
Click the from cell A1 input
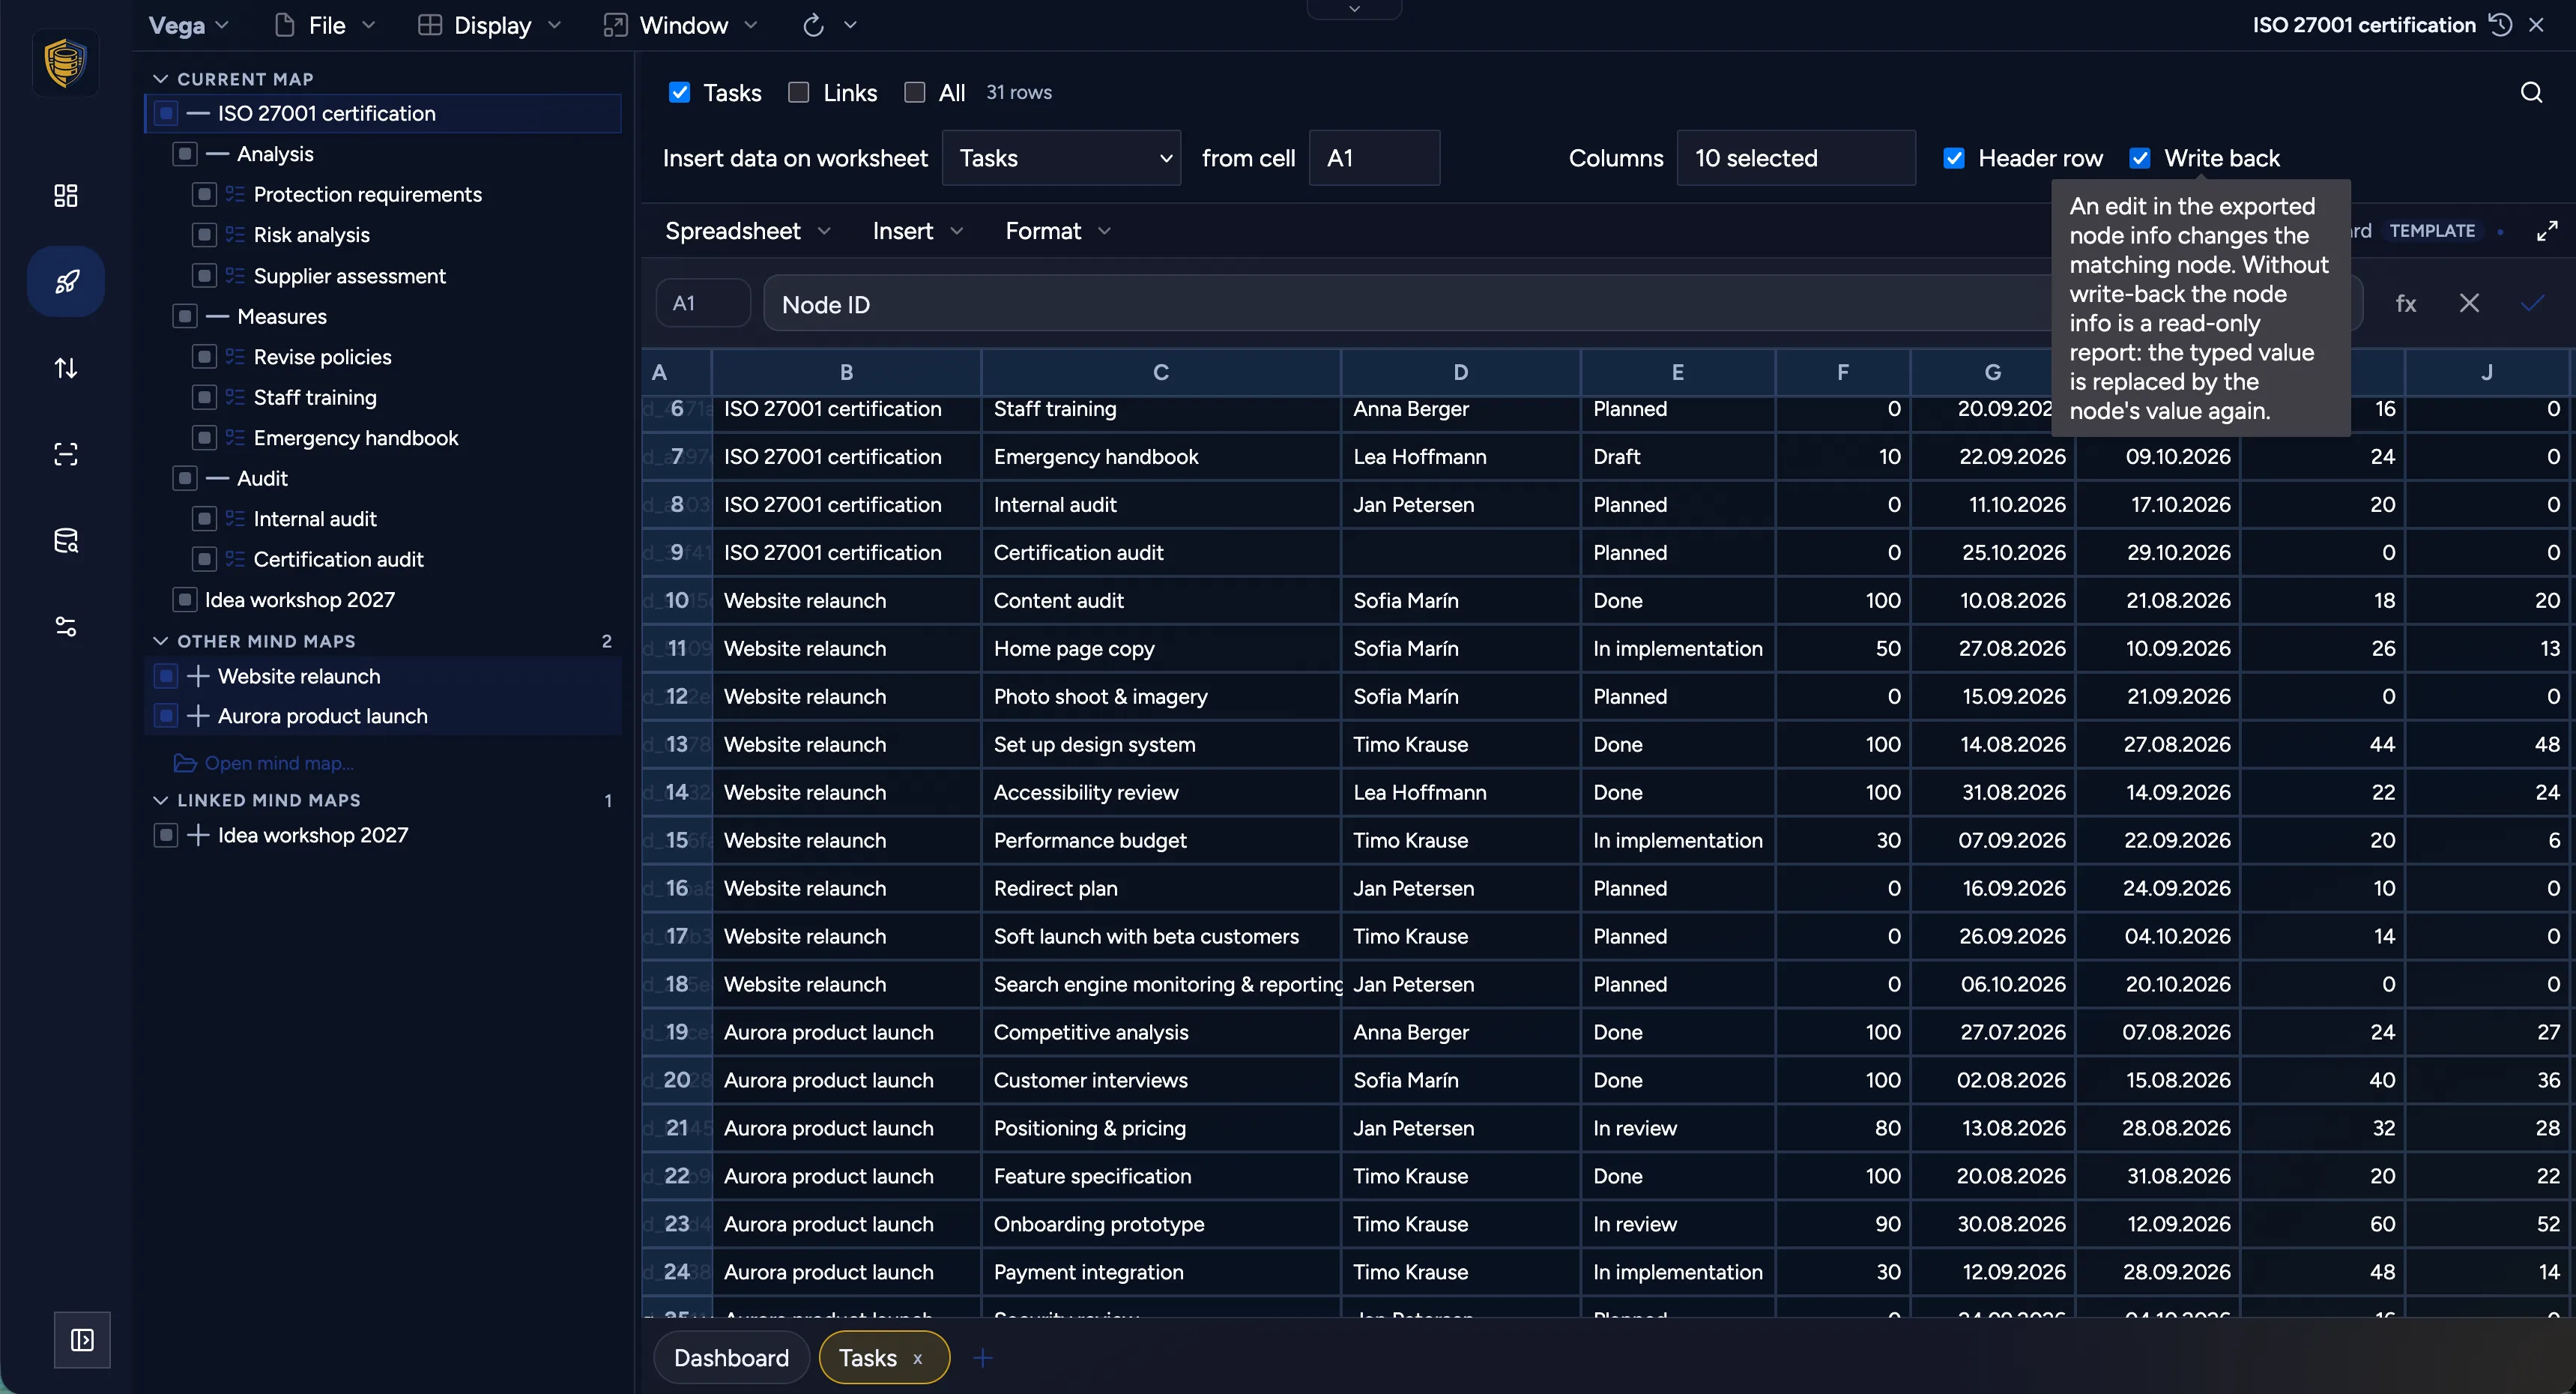(1374, 158)
